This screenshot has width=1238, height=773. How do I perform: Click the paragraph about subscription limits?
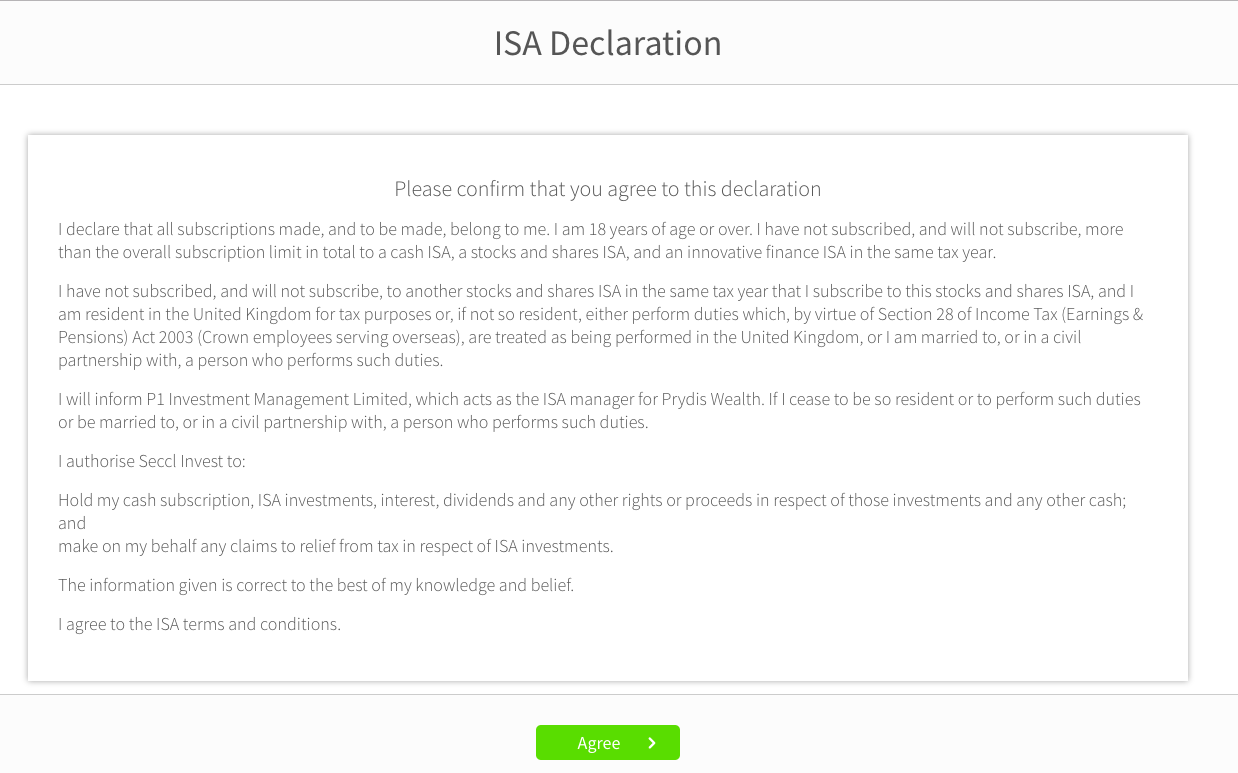click(x=590, y=240)
